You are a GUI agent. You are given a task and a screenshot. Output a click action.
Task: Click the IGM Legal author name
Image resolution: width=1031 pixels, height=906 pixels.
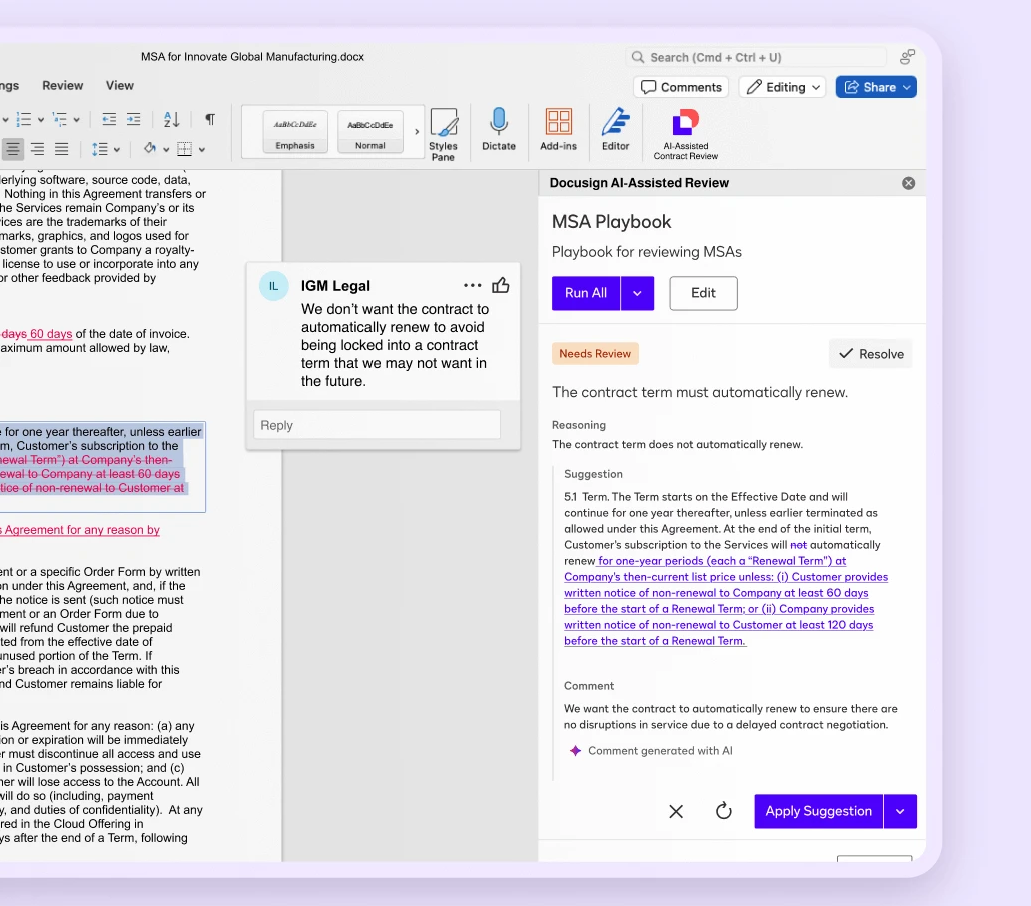[x=335, y=286]
